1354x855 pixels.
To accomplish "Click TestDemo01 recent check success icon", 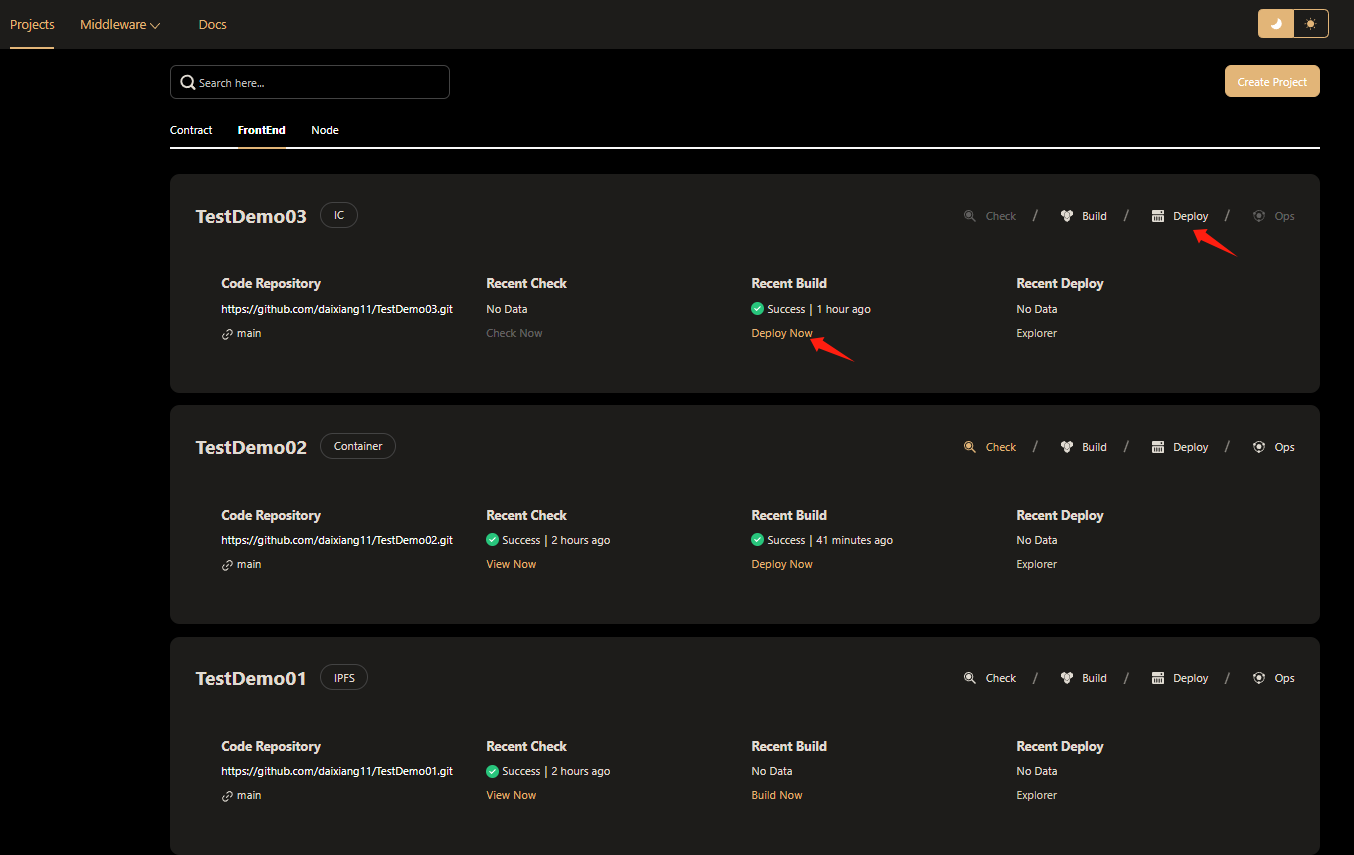I will (492, 771).
